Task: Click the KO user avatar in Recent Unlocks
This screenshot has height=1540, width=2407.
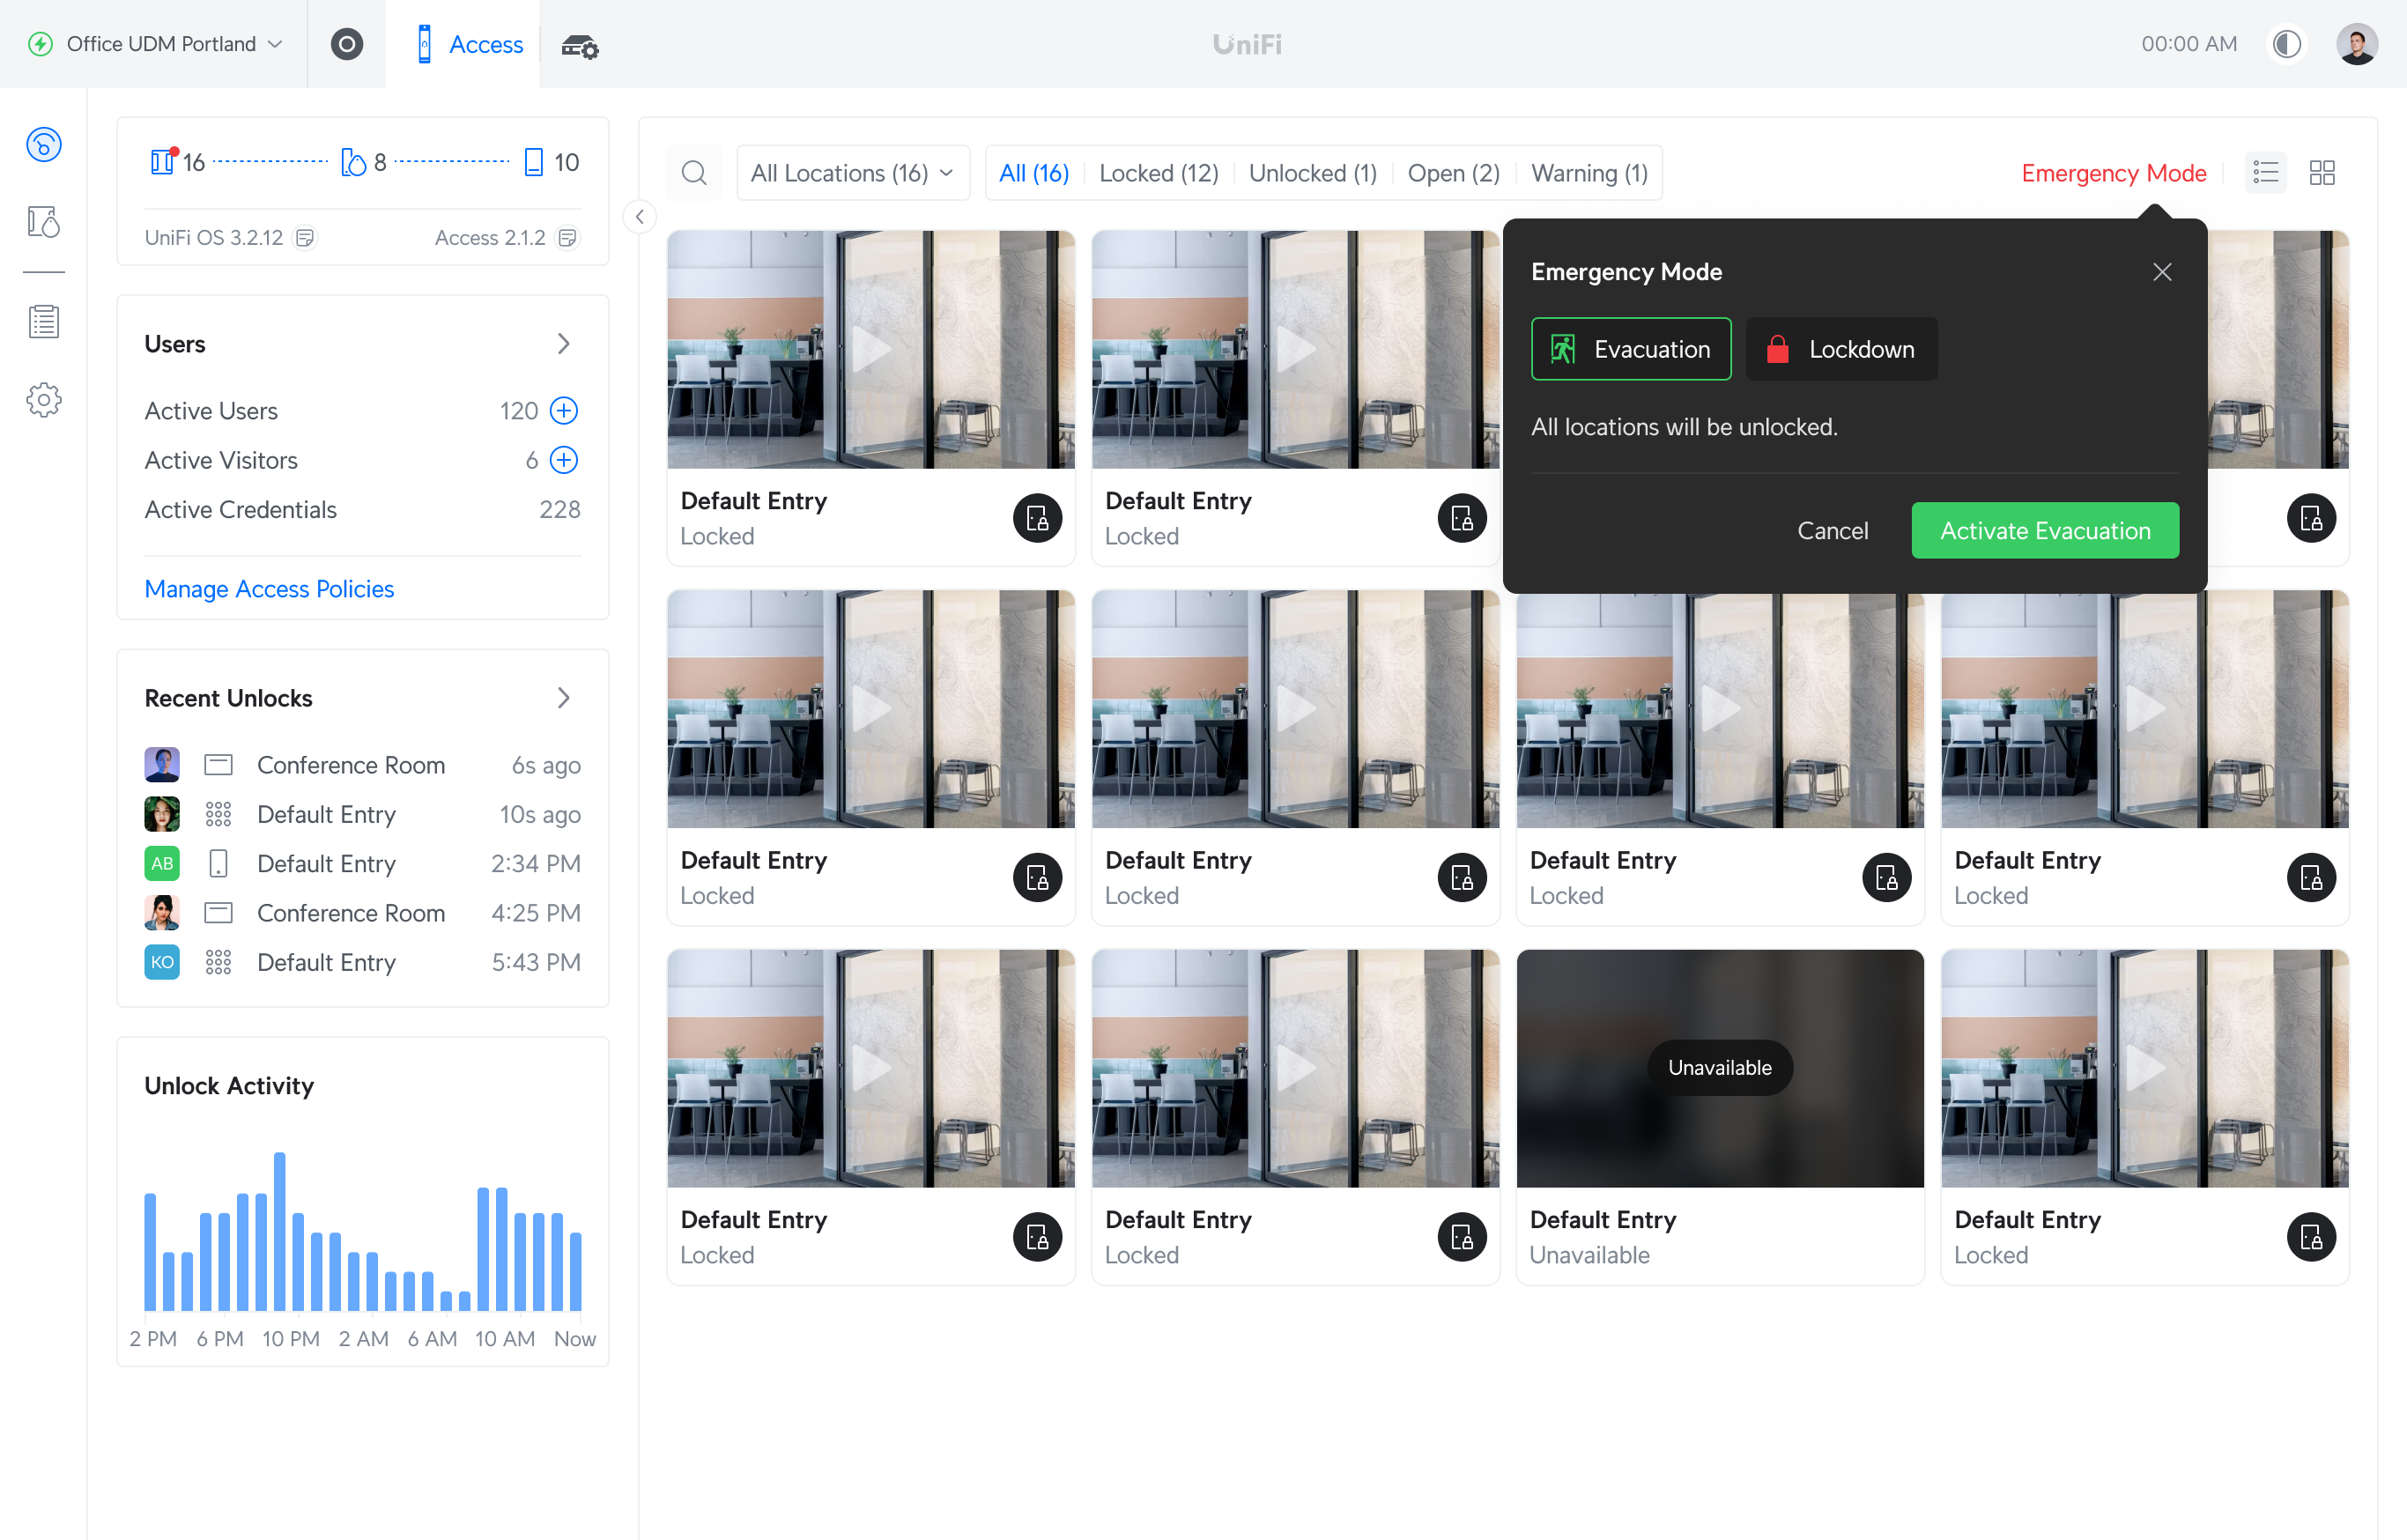Action: tap(161, 962)
